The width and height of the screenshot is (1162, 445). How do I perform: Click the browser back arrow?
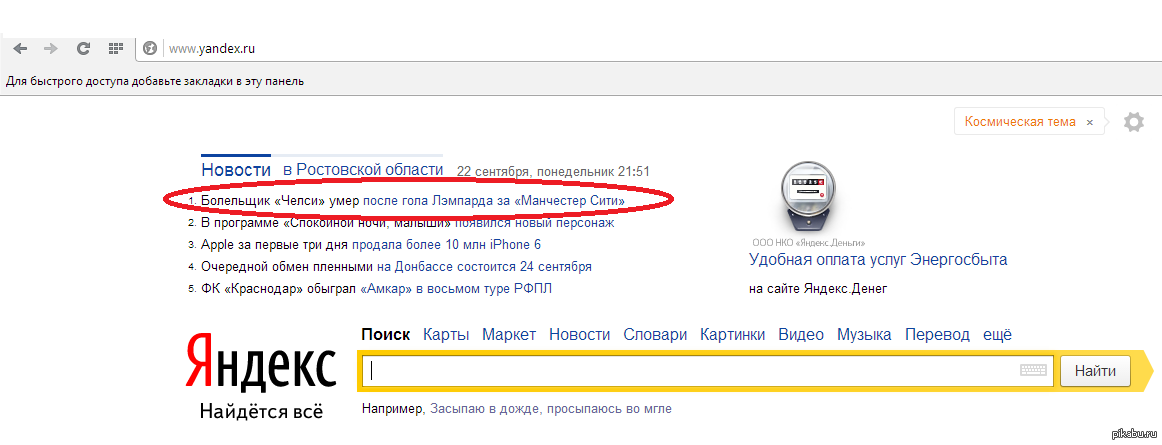click(x=20, y=48)
